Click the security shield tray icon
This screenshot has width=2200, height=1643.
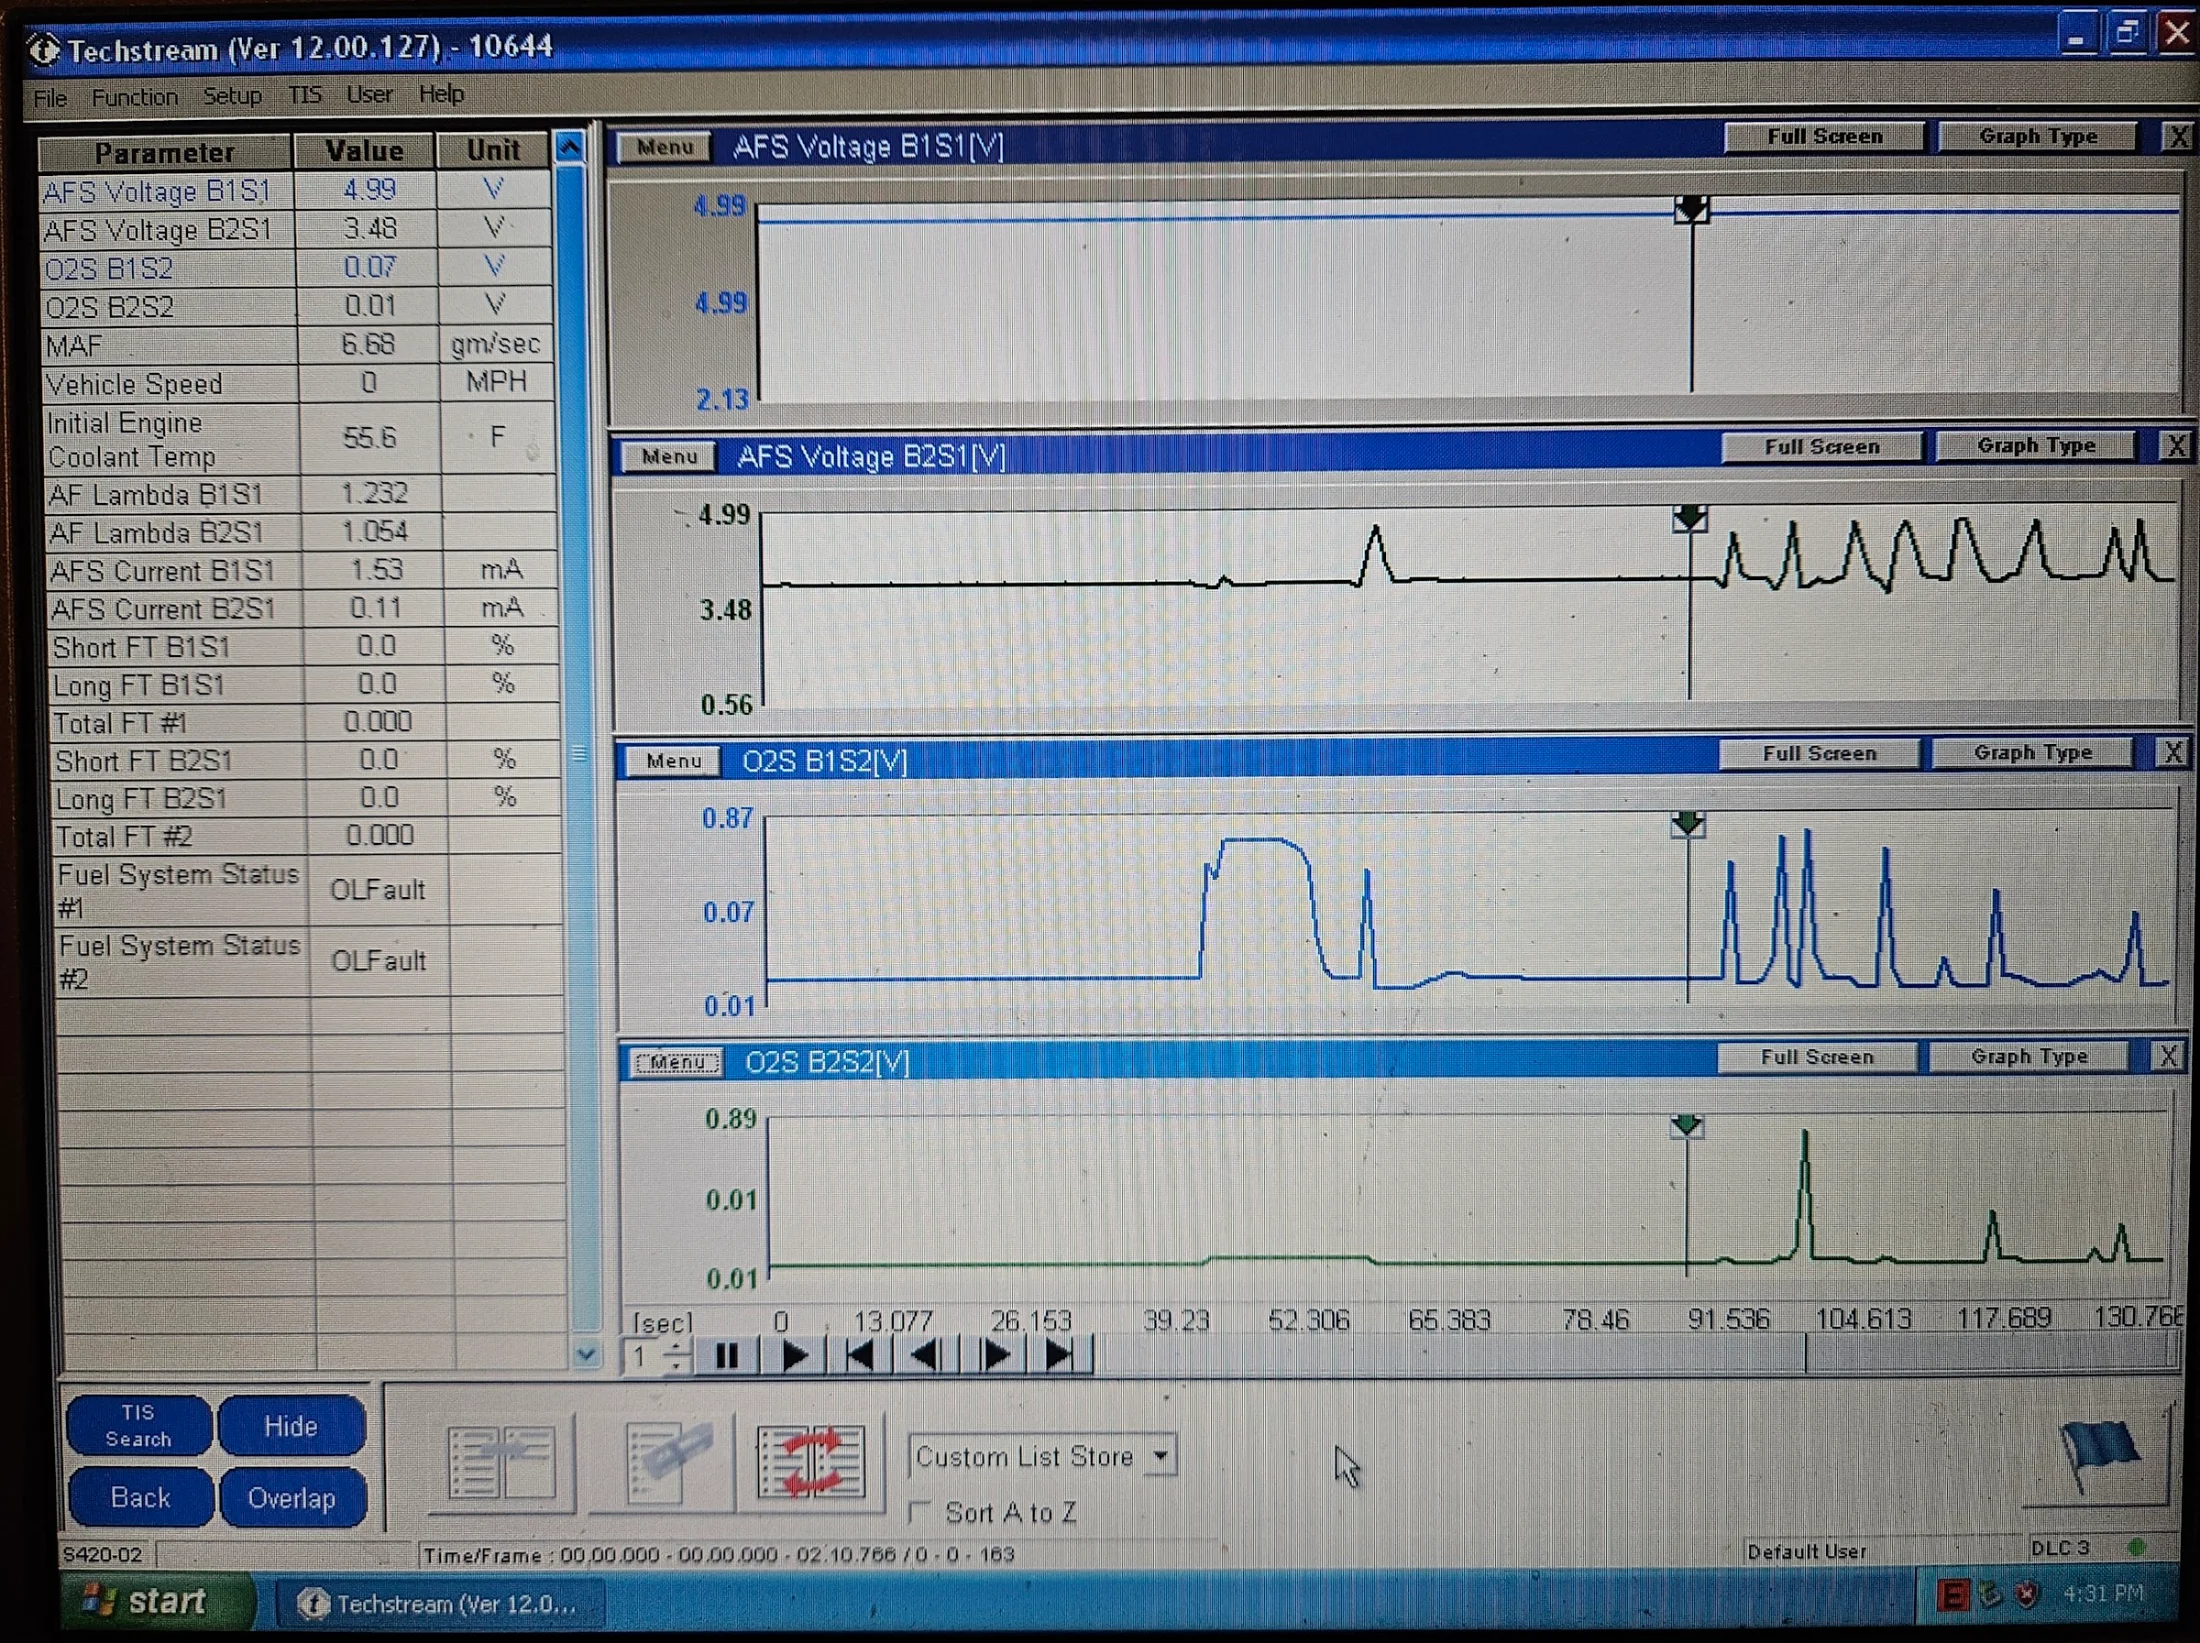[2026, 1593]
